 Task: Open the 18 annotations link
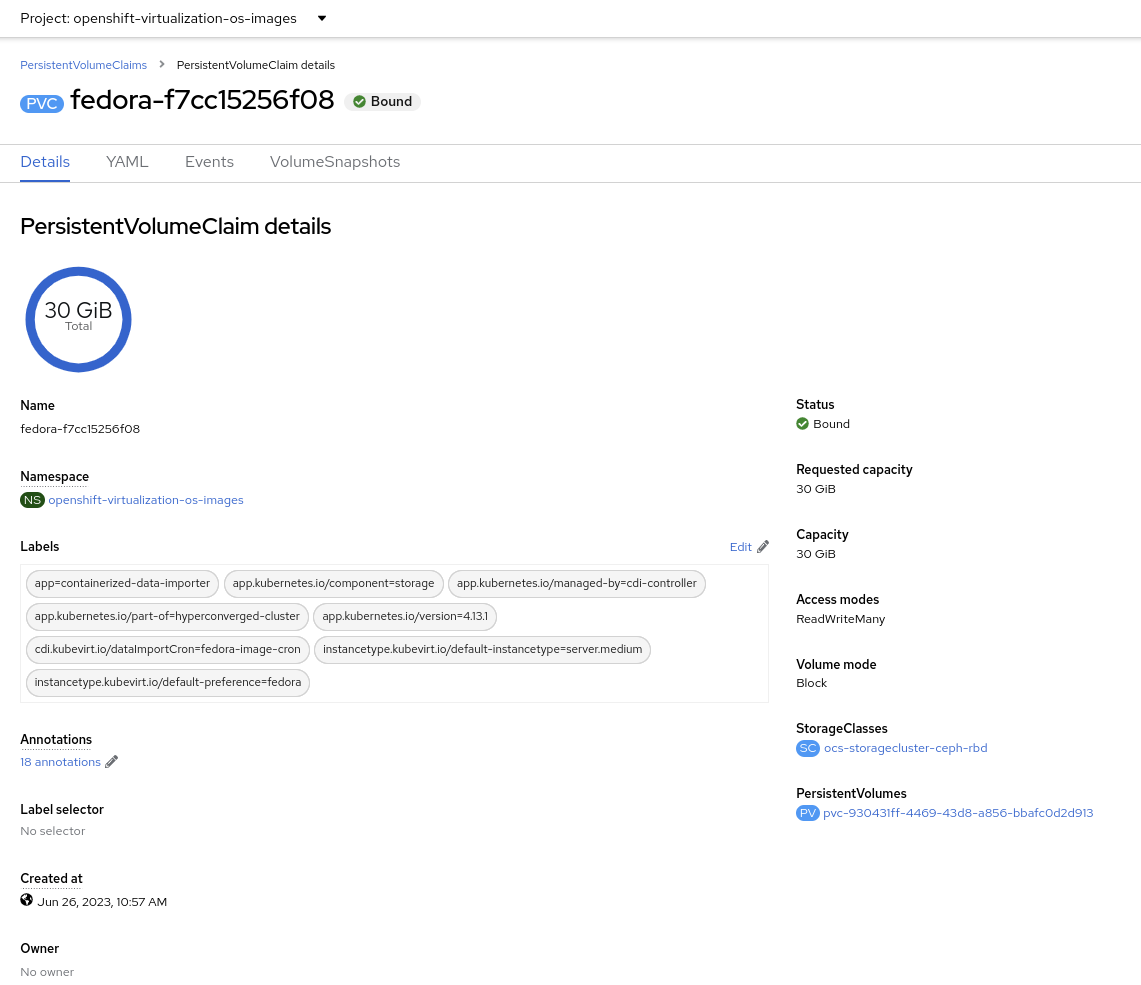60,762
